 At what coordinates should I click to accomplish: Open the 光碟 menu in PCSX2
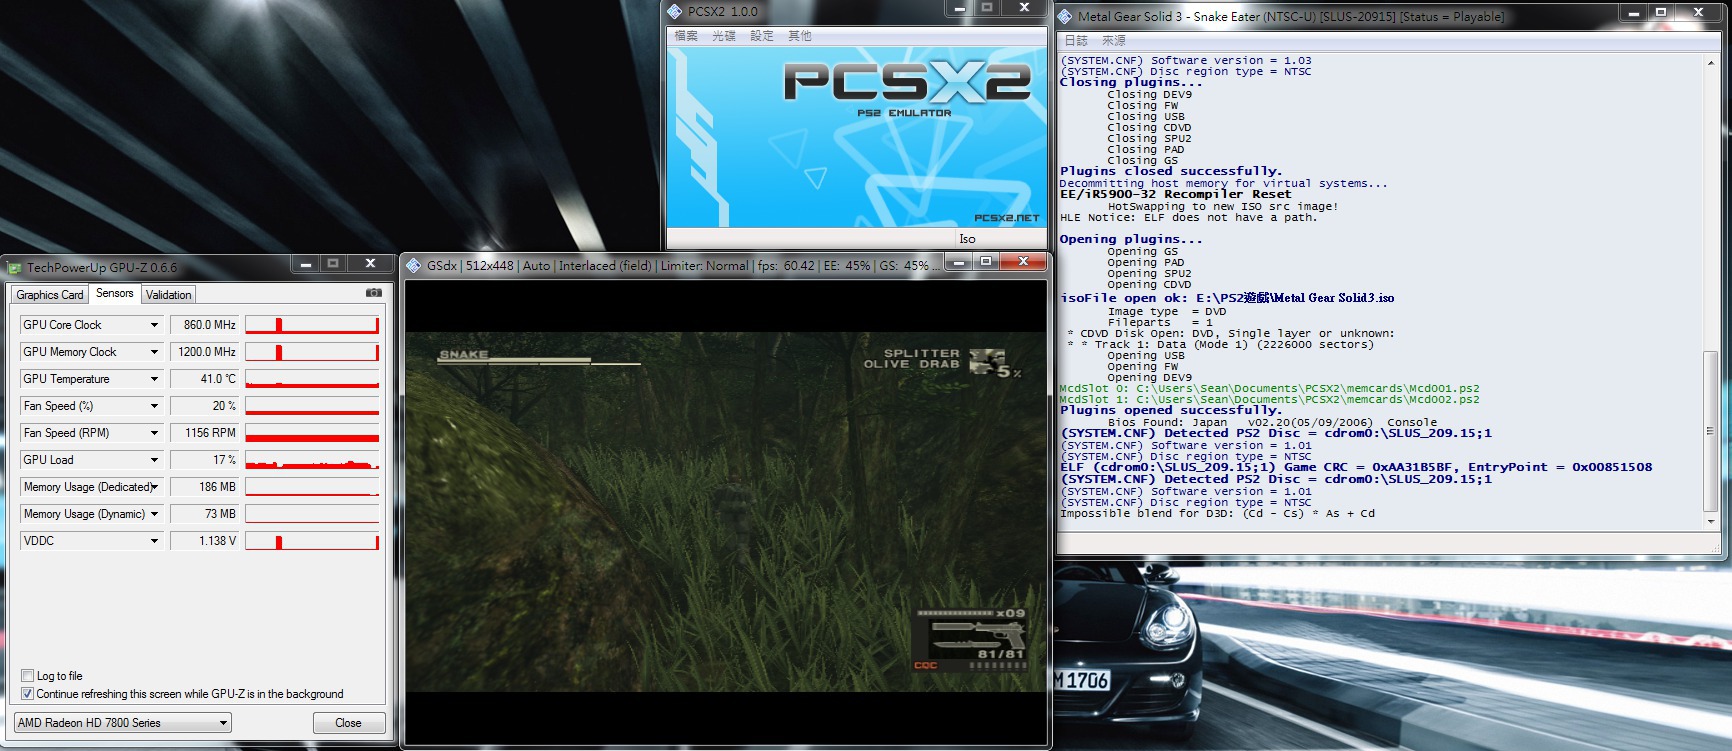tap(724, 36)
